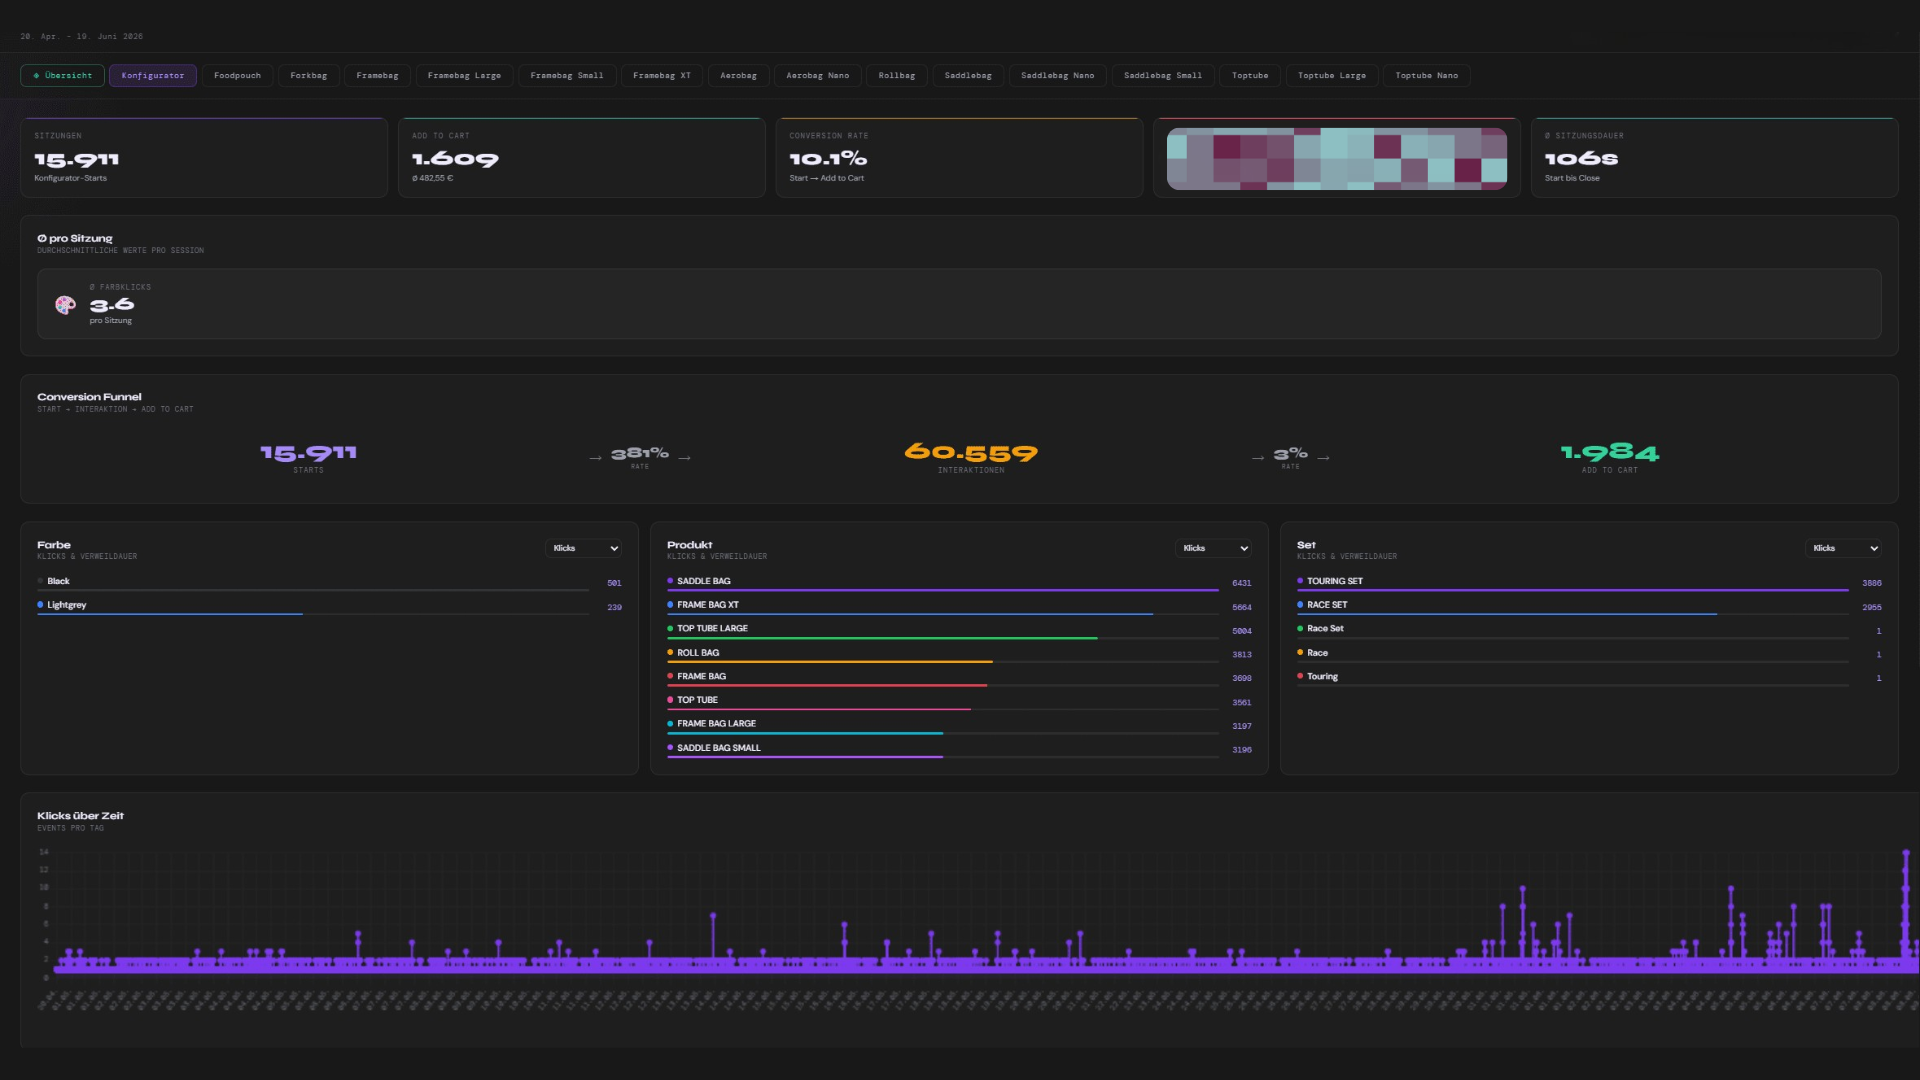Image resolution: width=1920 pixels, height=1080 pixels.
Task: Click the green dot beside TOP TUBE LARGE
Action: point(670,629)
